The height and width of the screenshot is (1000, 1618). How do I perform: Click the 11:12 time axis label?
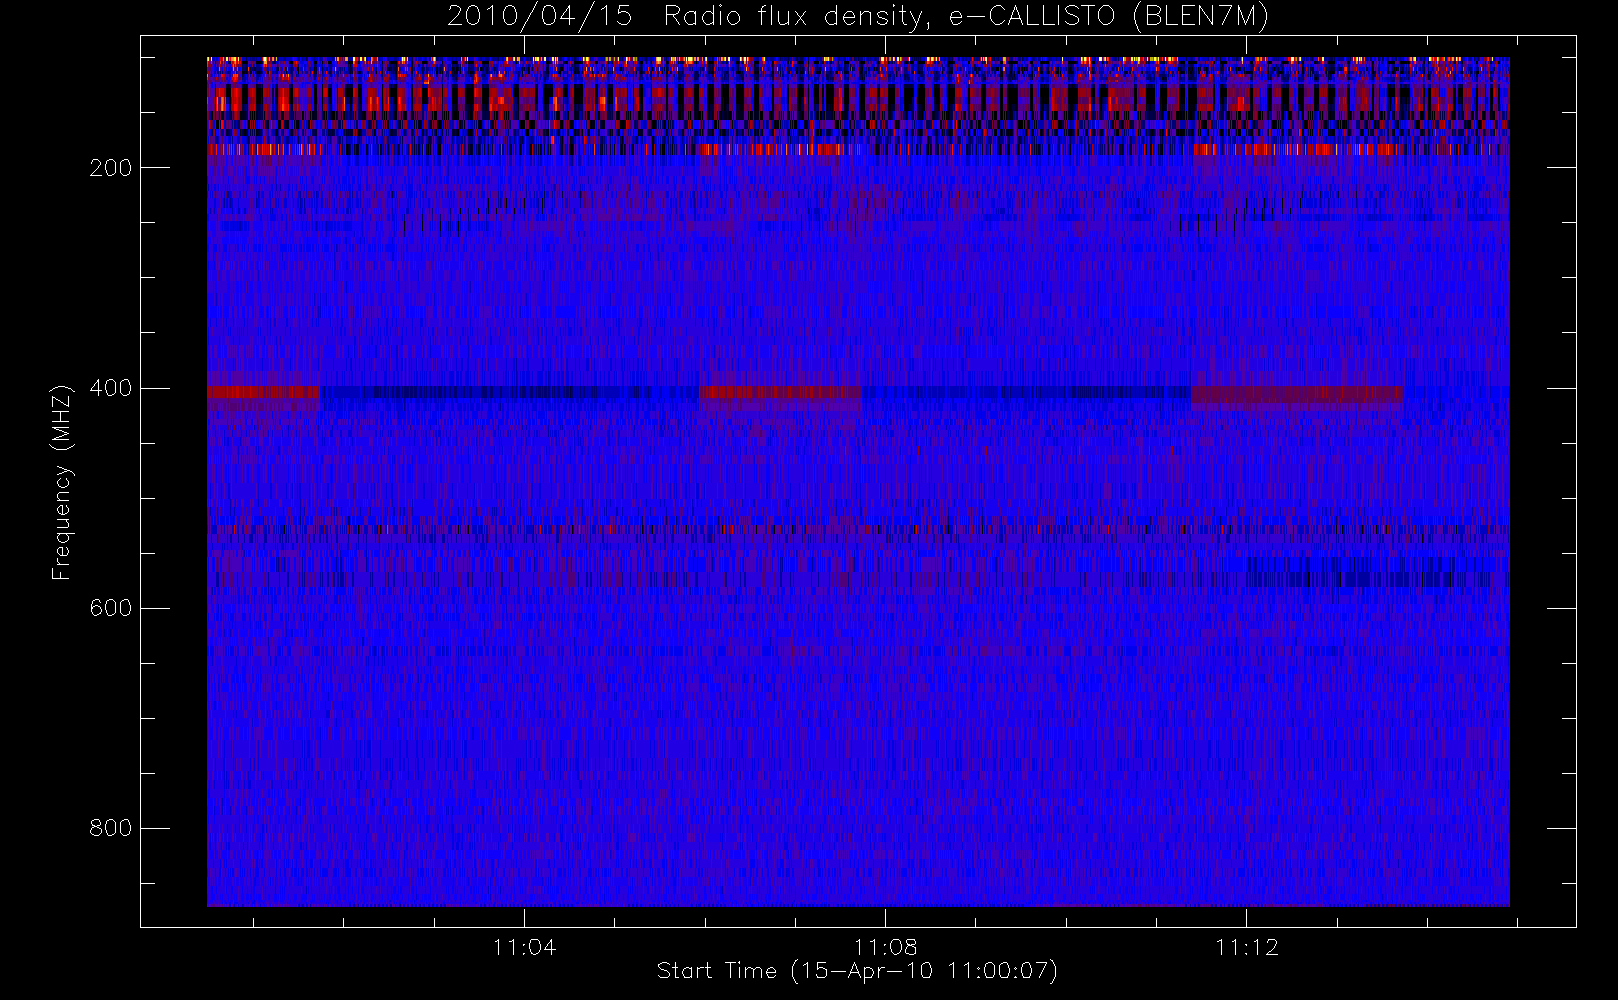[1247, 947]
